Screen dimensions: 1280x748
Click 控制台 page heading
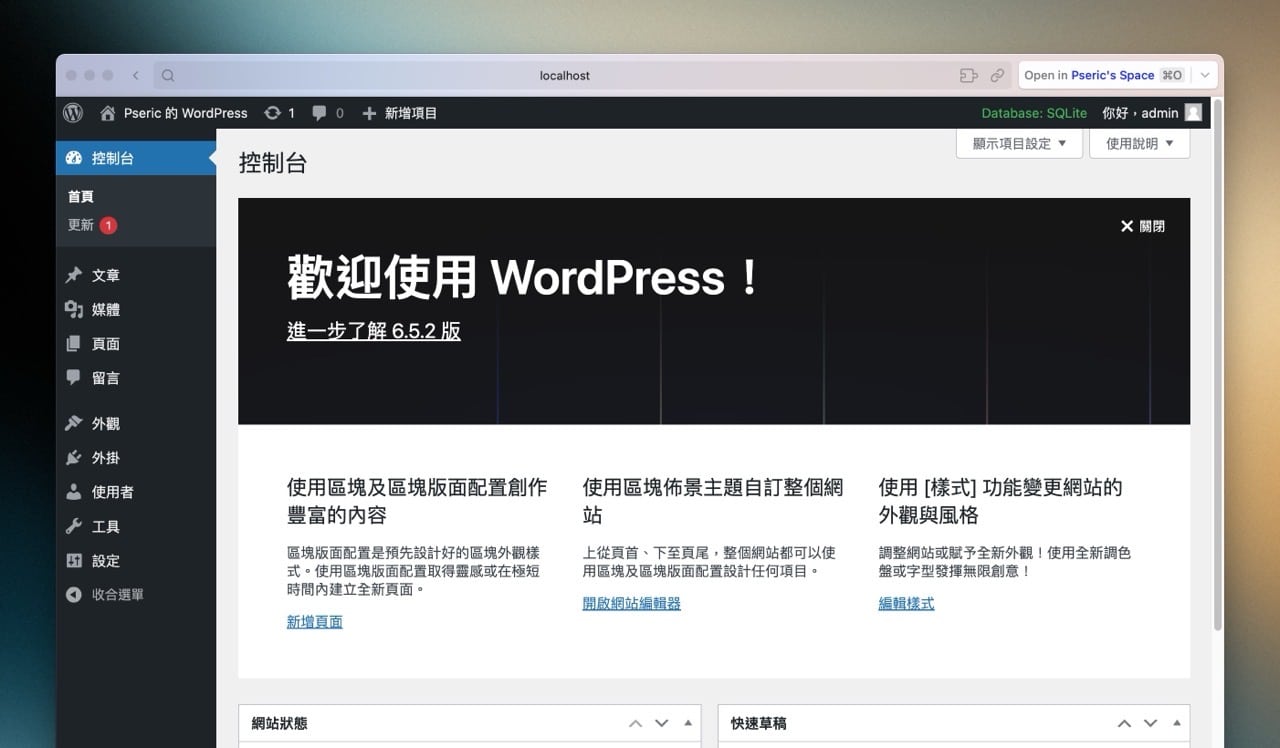[273, 163]
